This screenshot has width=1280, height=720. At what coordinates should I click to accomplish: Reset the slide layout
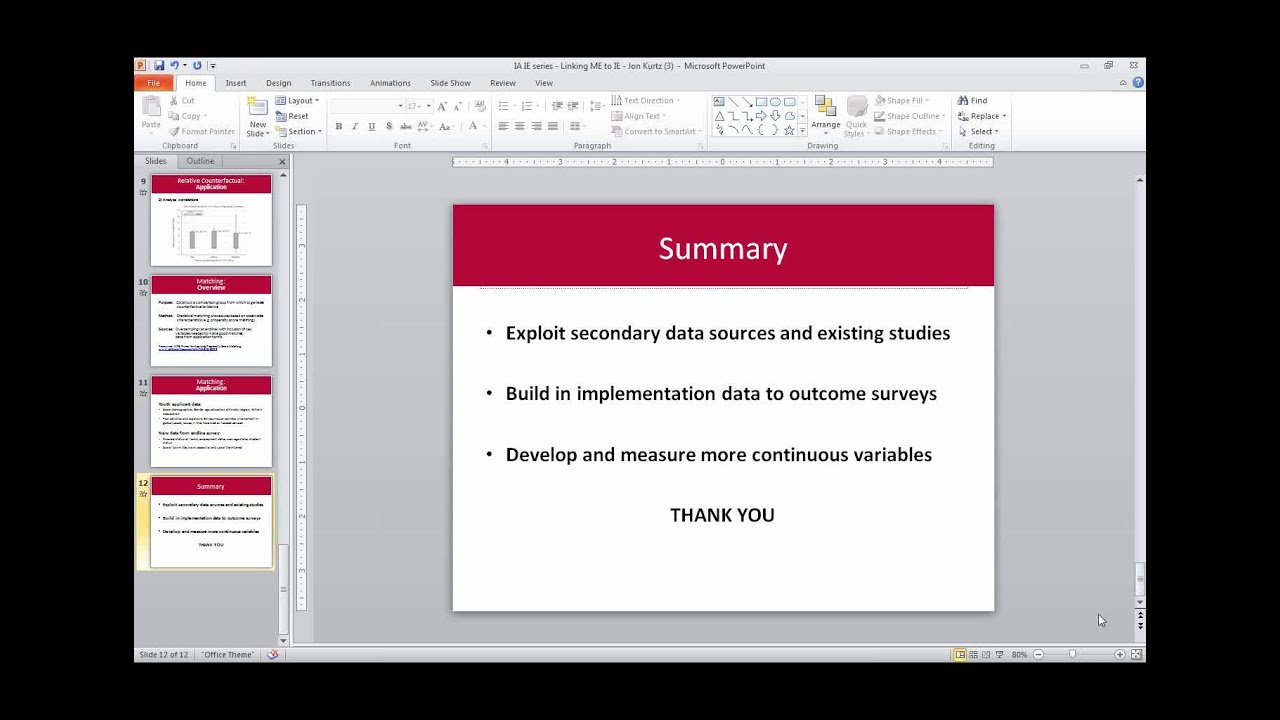tap(292, 116)
